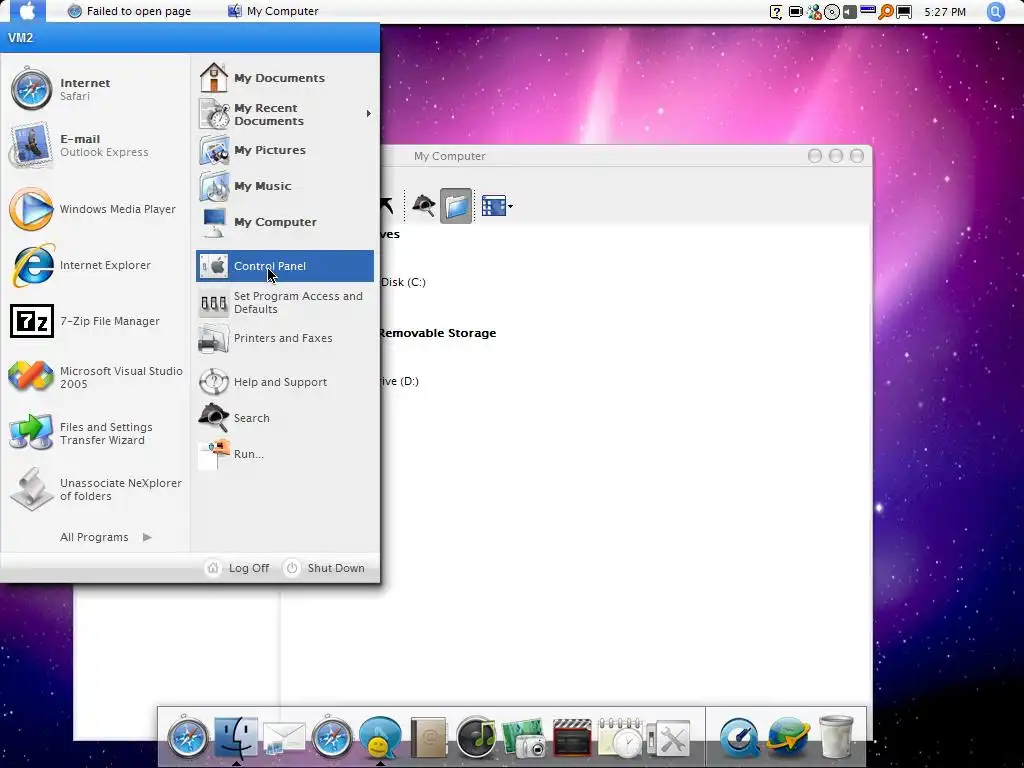Viewport: 1024px width, 768px height.
Task: Open iTunes music note icon in dock
Action: pos(476,737)
